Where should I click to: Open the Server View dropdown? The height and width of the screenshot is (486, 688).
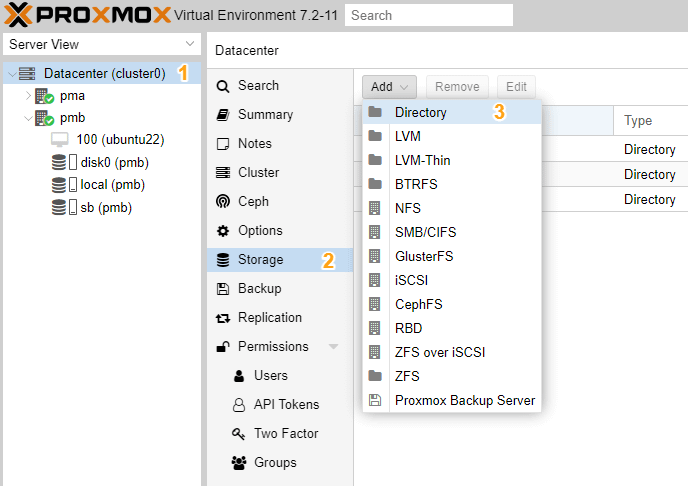(x=102, y=44)
